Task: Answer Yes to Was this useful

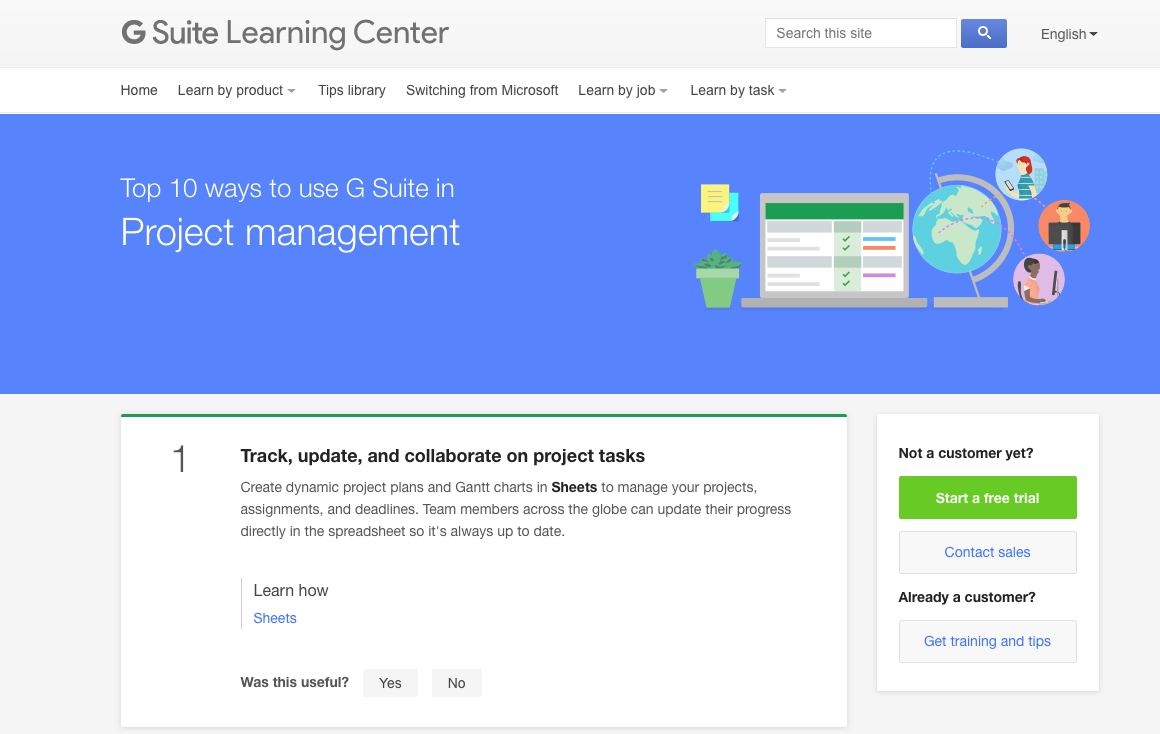Action: pyautogui.click(x=390, y=683)
